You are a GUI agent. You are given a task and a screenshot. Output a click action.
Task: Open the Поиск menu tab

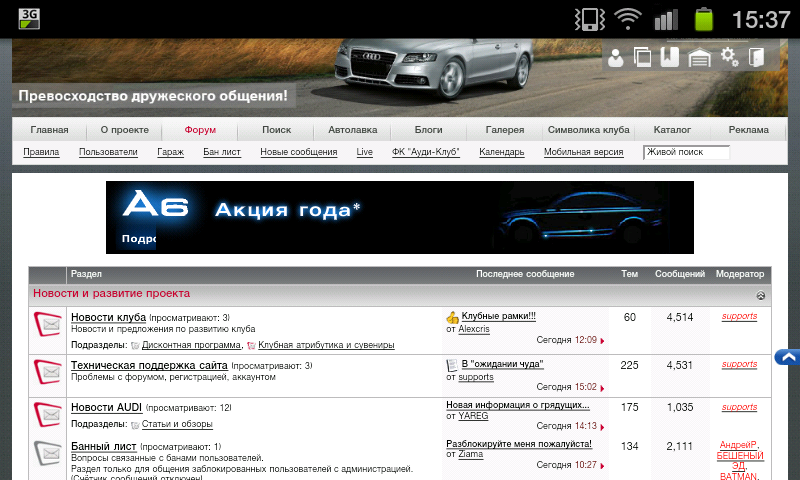point(277,130)
